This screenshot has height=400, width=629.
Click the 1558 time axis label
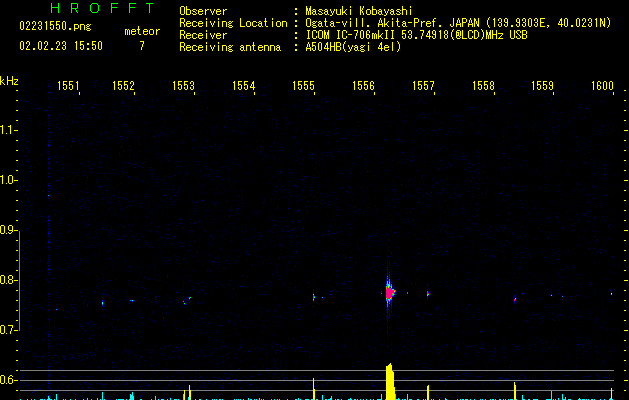pyautogui.click(x=483, y=86)
